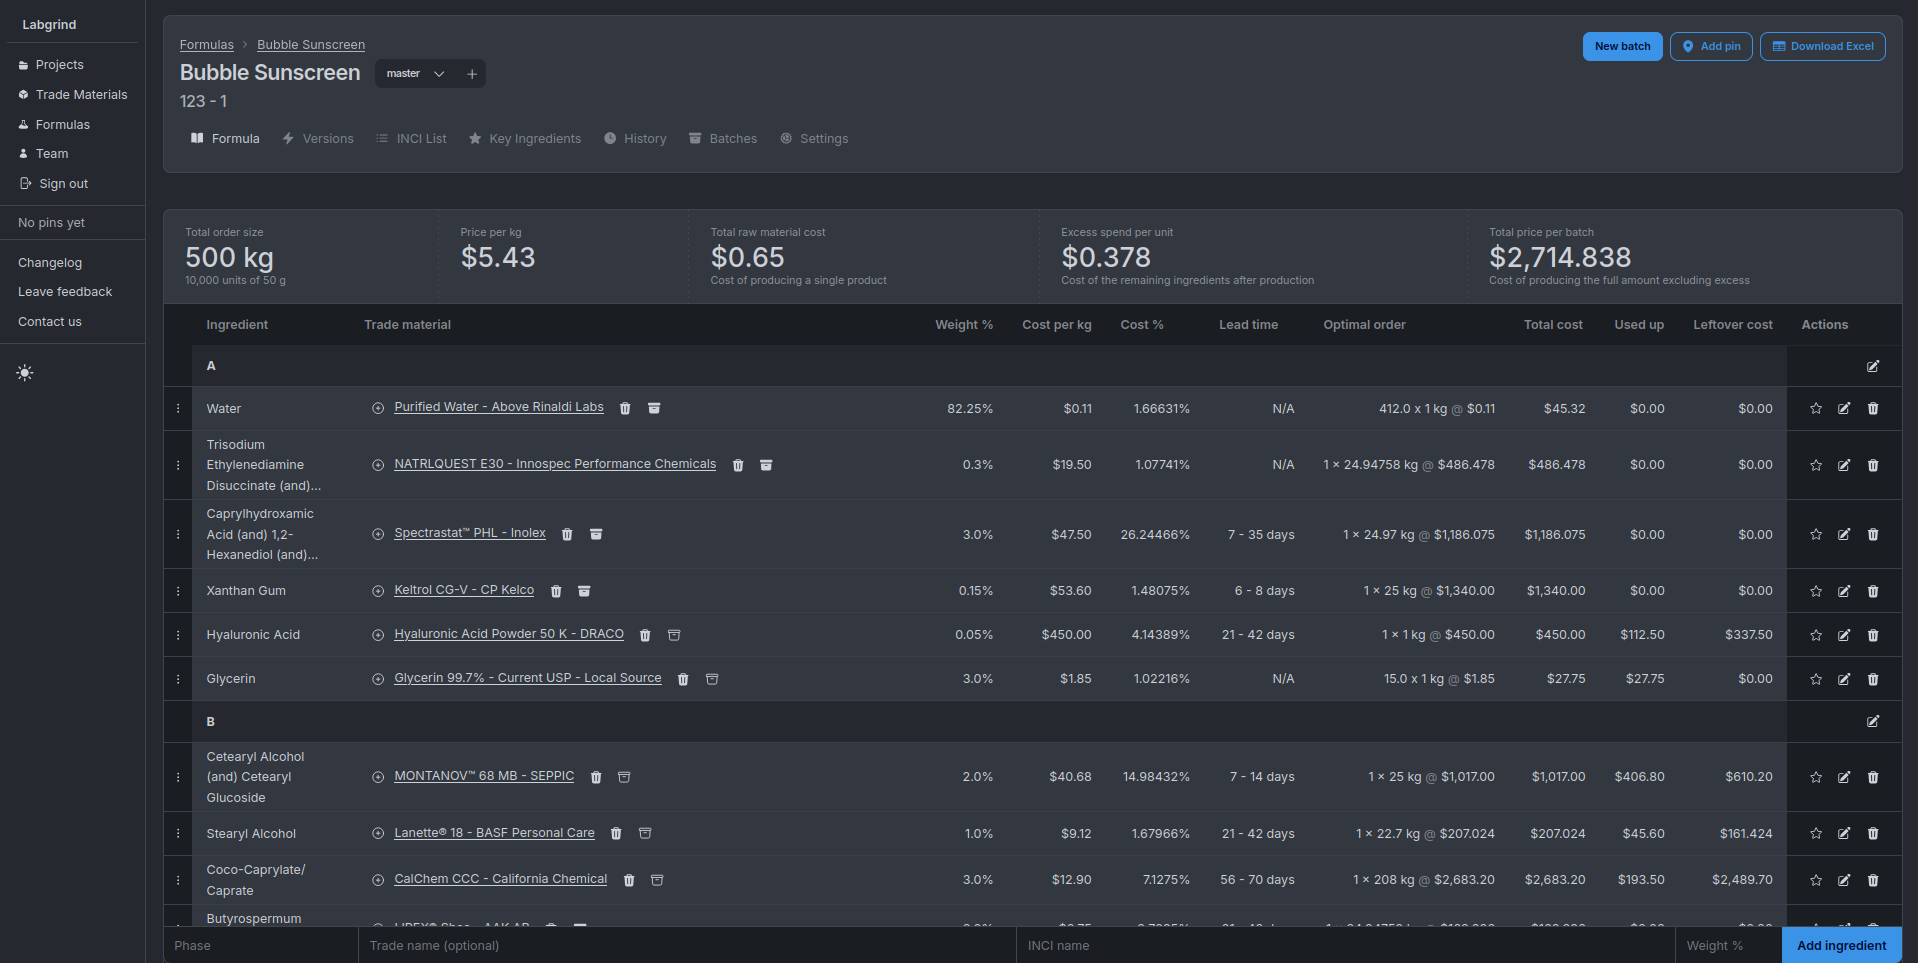The width and height of the screenshot is (1918, 963).
Task: Click the New batch button
Action: (x=1621, y=46)
